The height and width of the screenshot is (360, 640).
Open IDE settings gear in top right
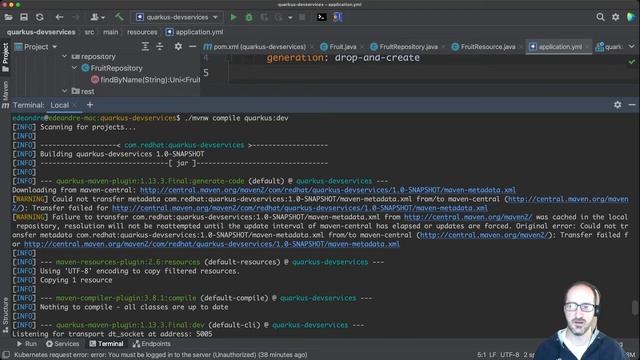[x=616, y=17]
